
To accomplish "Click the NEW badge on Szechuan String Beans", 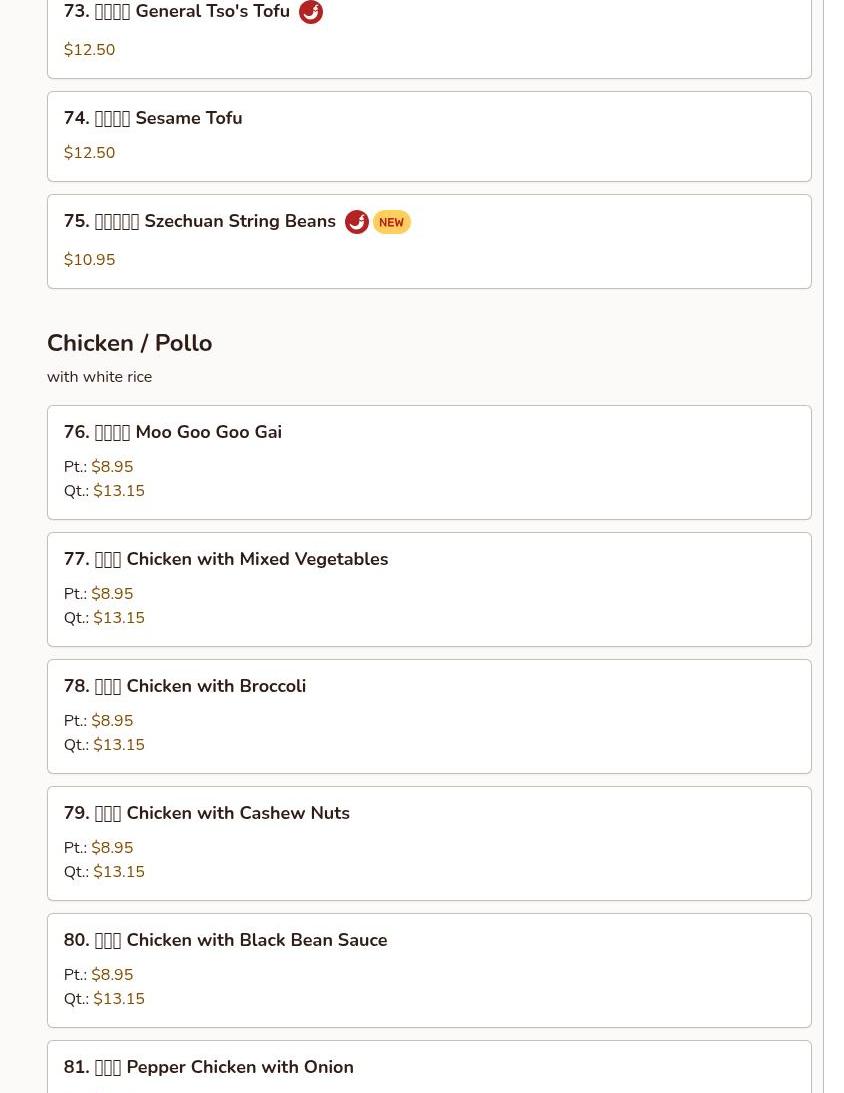I will click(x=392, y=222).
